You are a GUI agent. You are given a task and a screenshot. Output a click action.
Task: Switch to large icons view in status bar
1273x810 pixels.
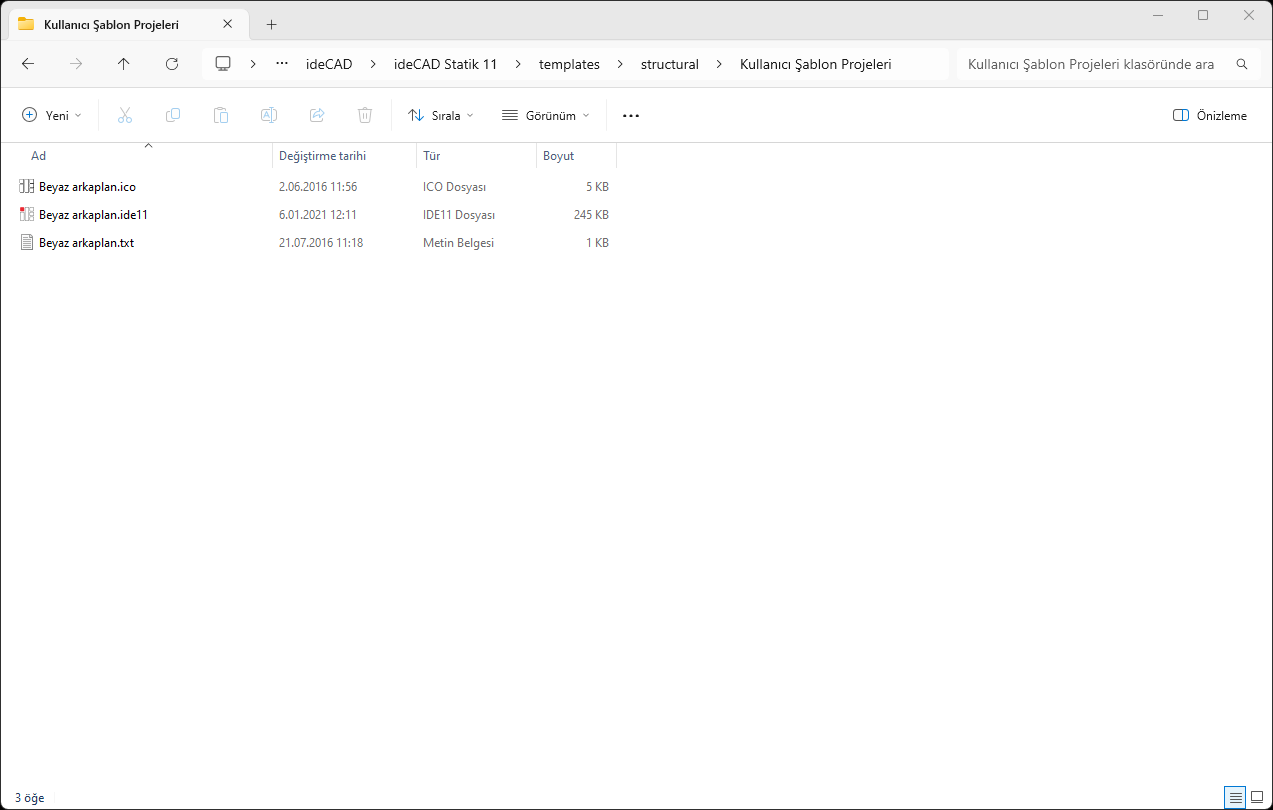pos(1257,797)
